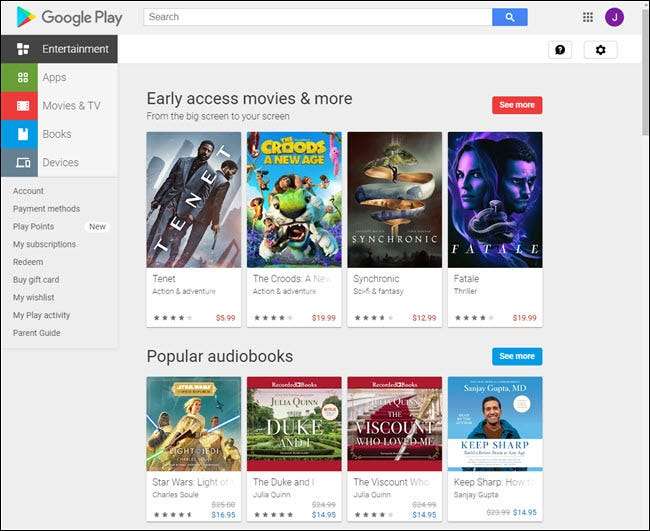Click the Early access movies & more heading
This screenshot has height=531, width=650.
tap(250, 99)
